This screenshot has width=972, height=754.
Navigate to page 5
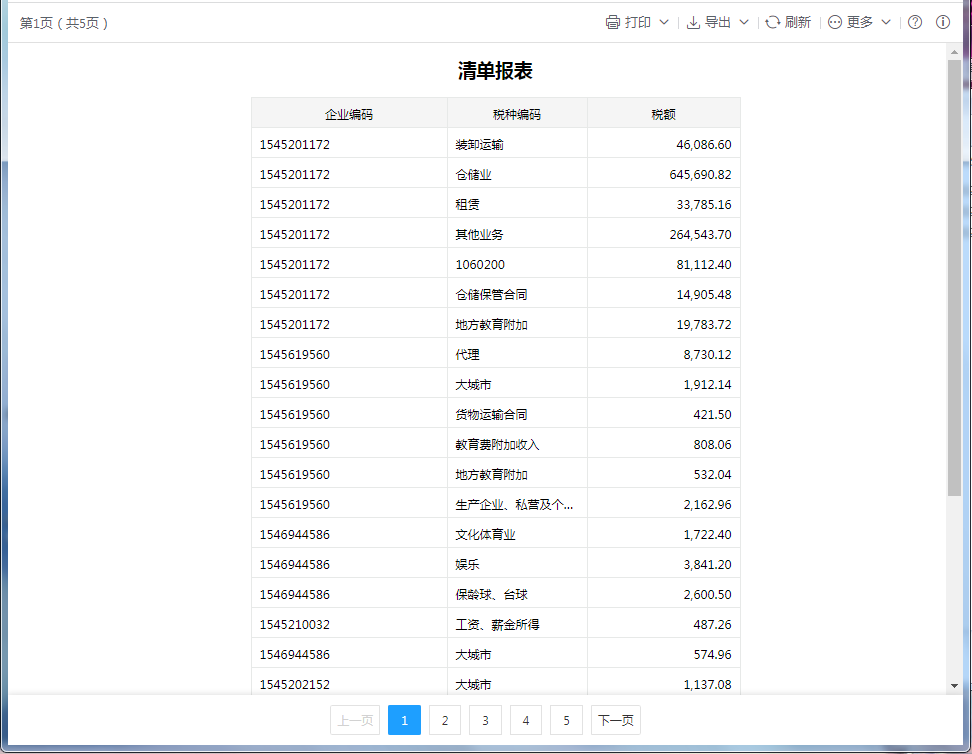566,720
